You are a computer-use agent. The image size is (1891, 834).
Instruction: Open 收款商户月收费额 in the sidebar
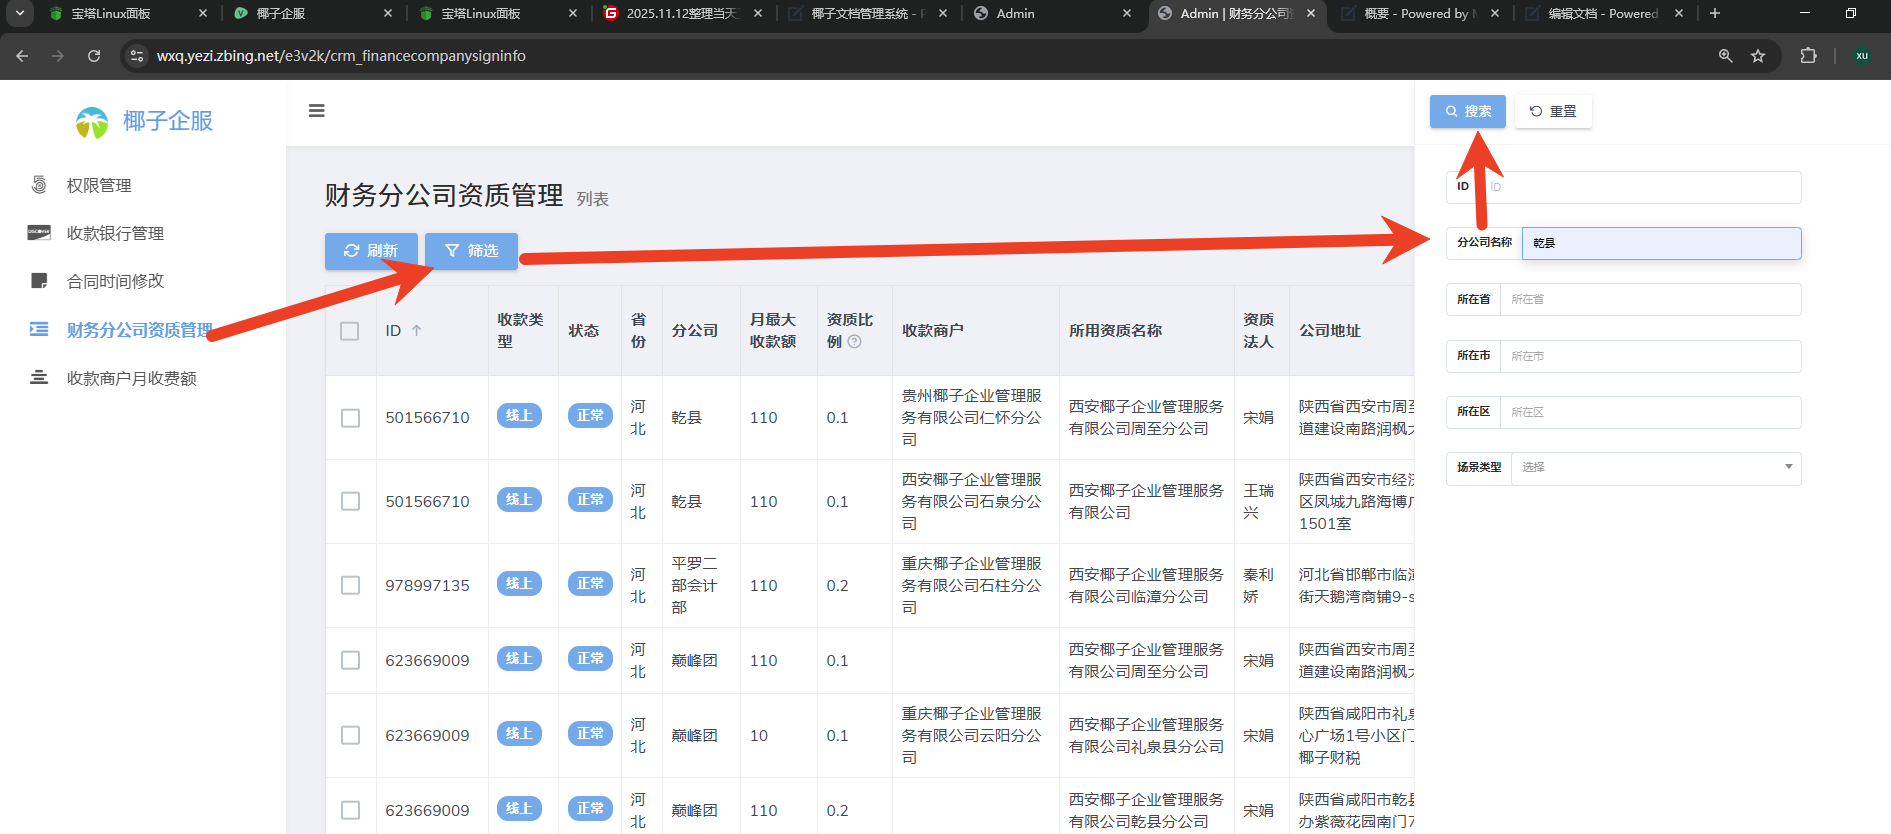pyautogui.click(x=132, y=378)
